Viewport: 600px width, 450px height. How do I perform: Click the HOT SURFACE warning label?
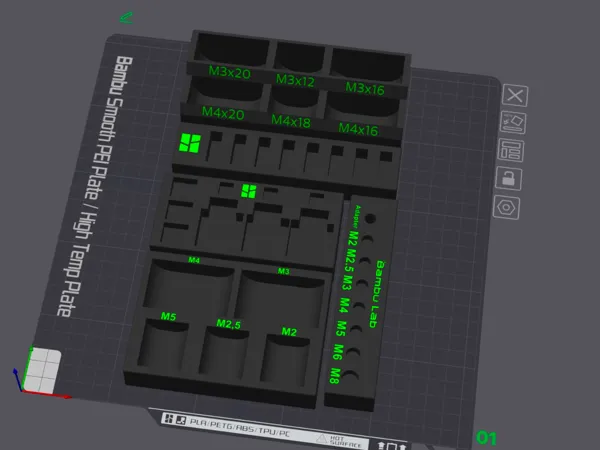(x=340, y=442)
